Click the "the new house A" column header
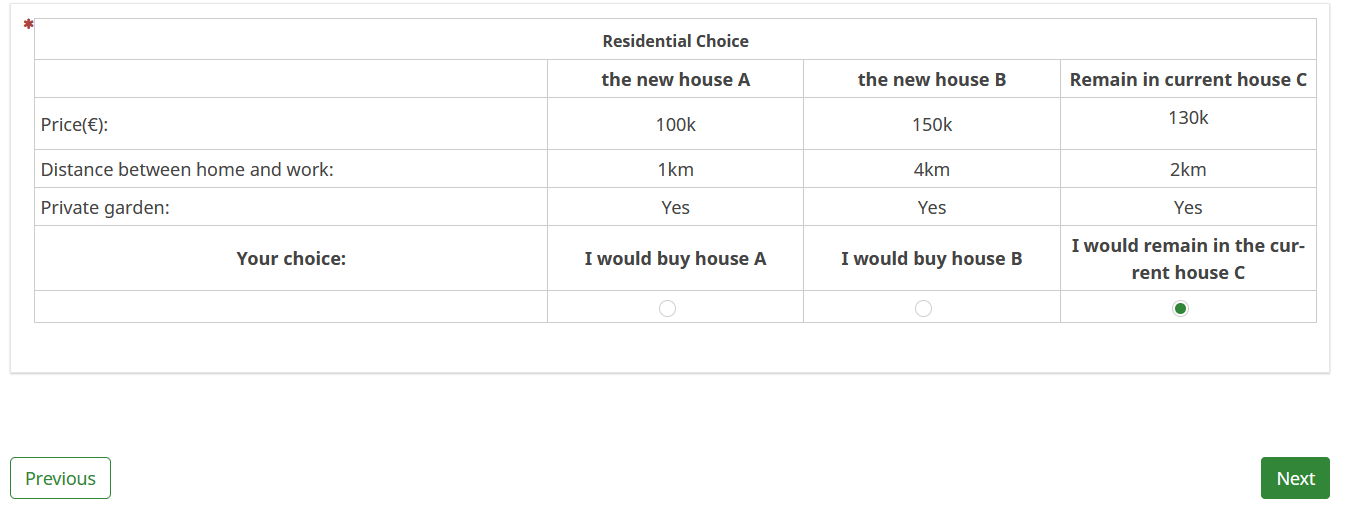 click(675, 80)
